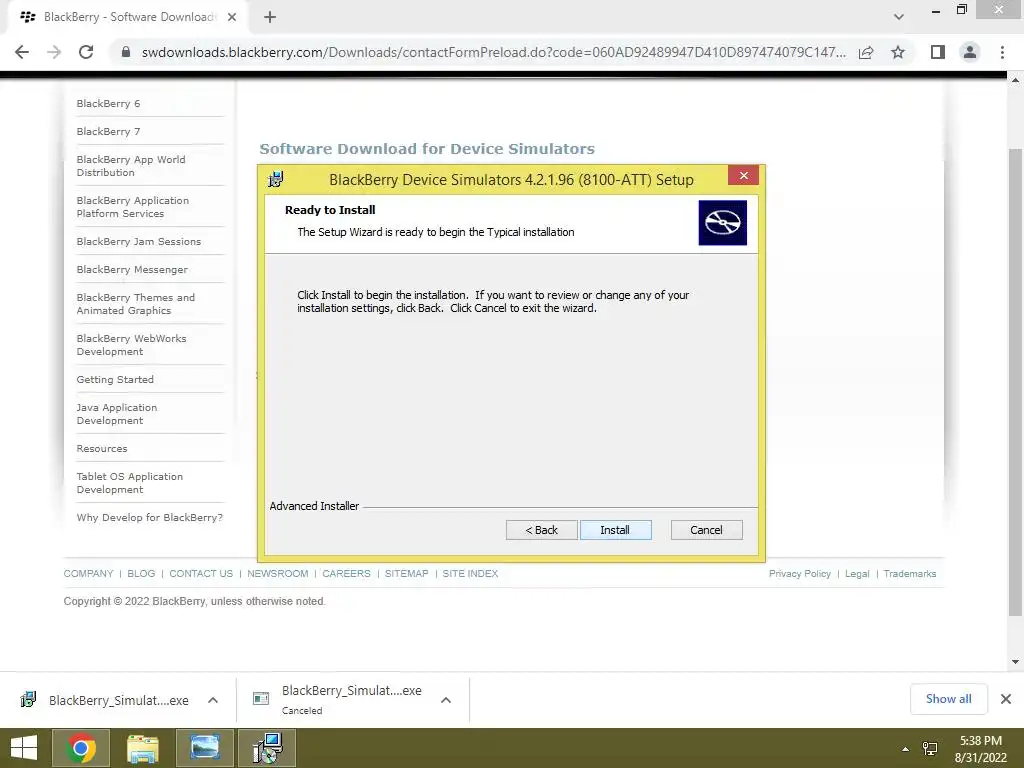1024x768 pixels.
Task: Show all downloads
Action: pyautogui.click(x=948, y=699)
